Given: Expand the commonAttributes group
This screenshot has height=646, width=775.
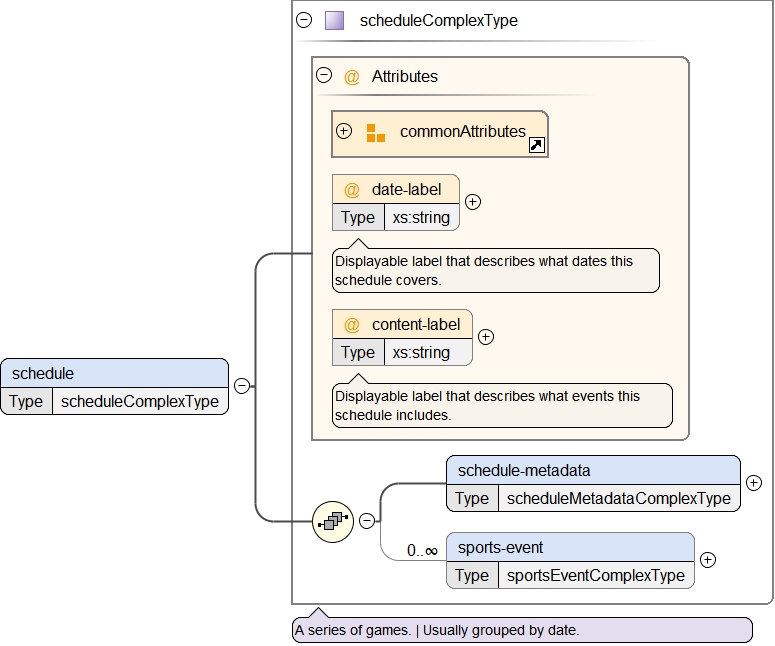Looking at the screenshot, I should click(344, 131).
